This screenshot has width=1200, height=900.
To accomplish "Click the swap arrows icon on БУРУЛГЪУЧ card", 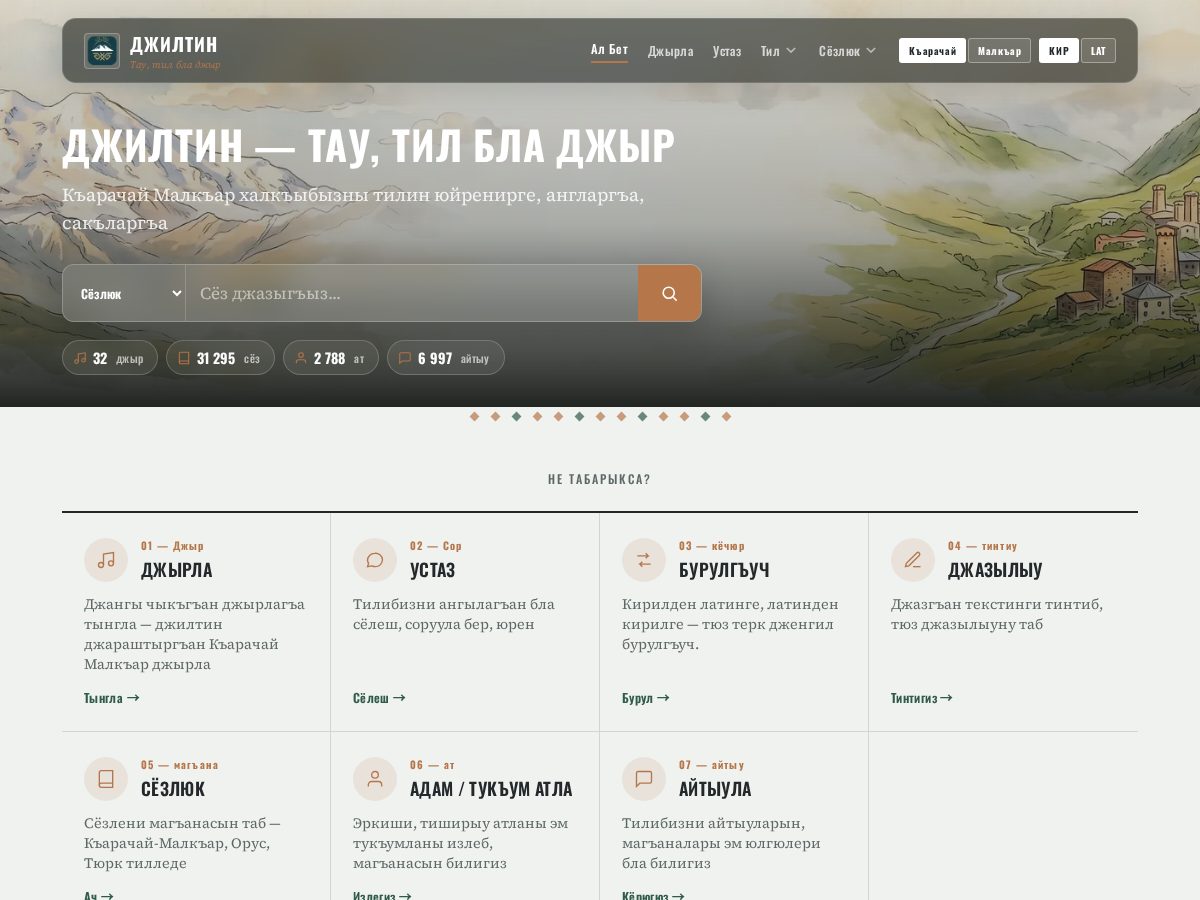I will (644, 560).
